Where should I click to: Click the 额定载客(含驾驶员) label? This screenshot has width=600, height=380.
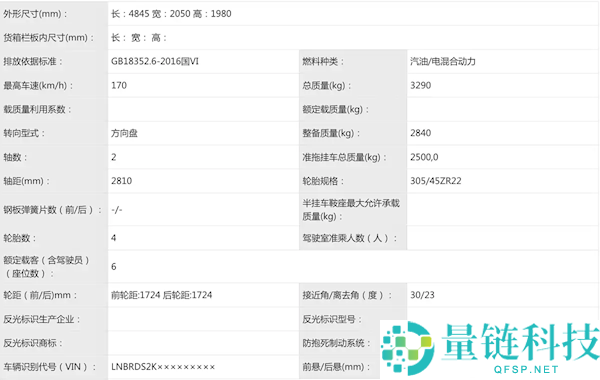coord(46,267)
